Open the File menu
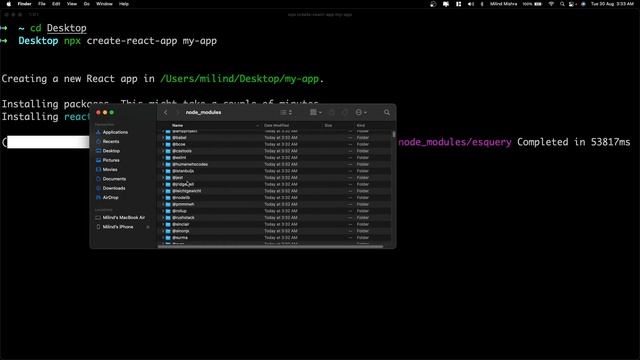The height and width of the screenshot is (360, 640). coord(42,4)
